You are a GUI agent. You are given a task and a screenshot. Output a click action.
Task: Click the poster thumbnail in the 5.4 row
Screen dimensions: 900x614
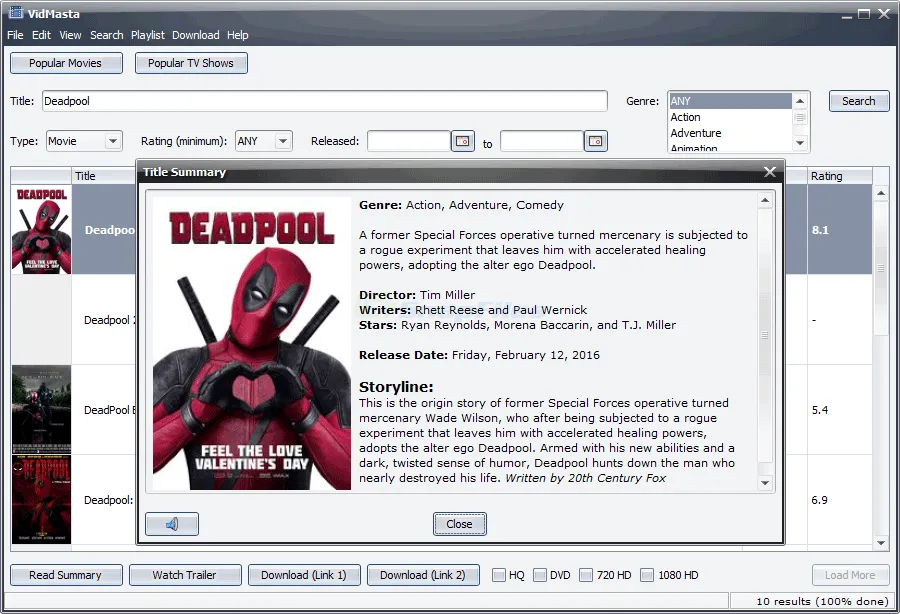[41, 410]
